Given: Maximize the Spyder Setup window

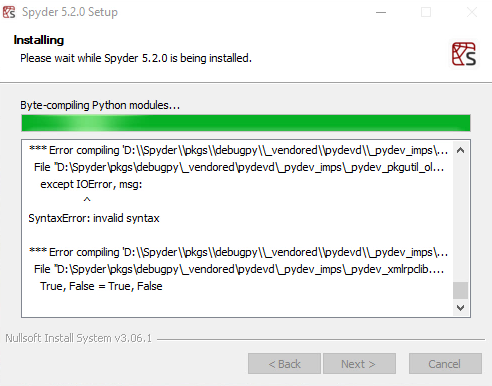Looking at the screenshot, I should (x=426, y=12).
